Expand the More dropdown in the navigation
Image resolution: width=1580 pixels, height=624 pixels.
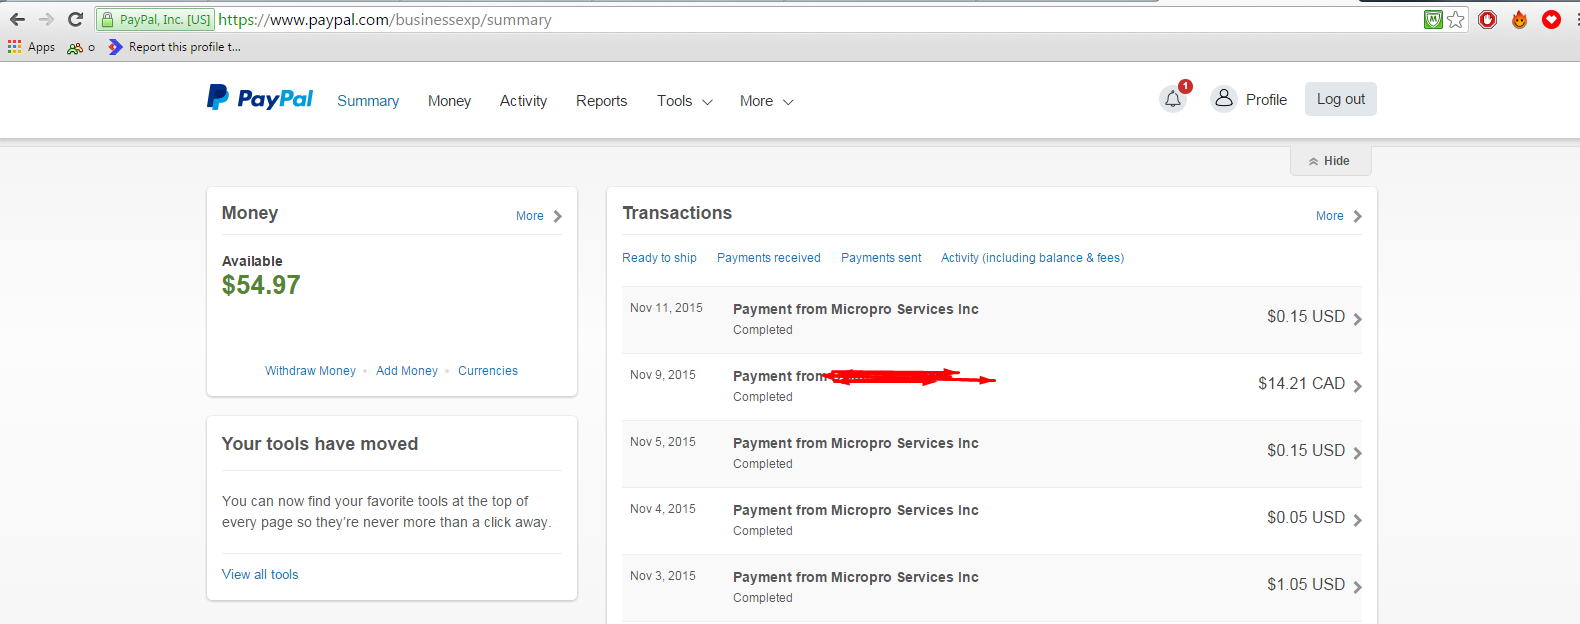(766, 101)
